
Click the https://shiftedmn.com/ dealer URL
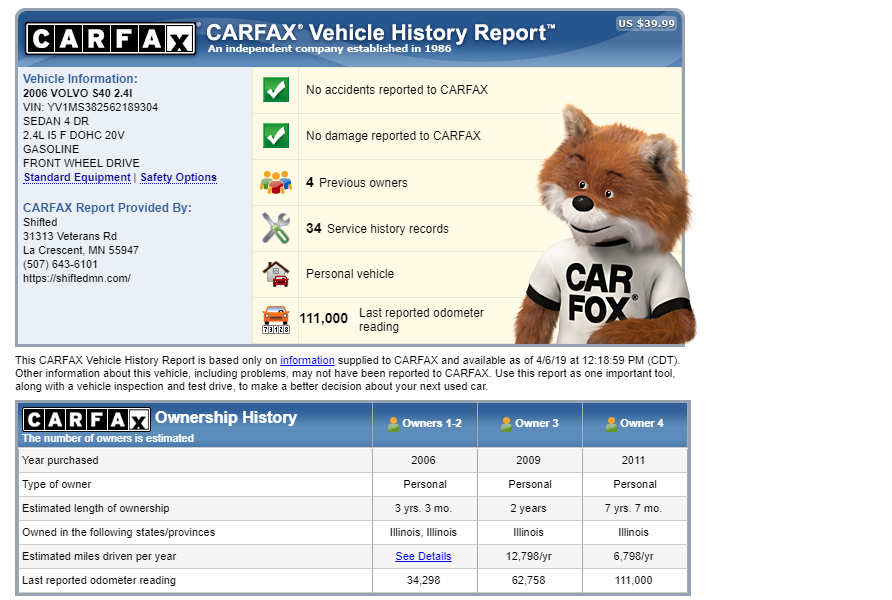click(x=77, y=278)
